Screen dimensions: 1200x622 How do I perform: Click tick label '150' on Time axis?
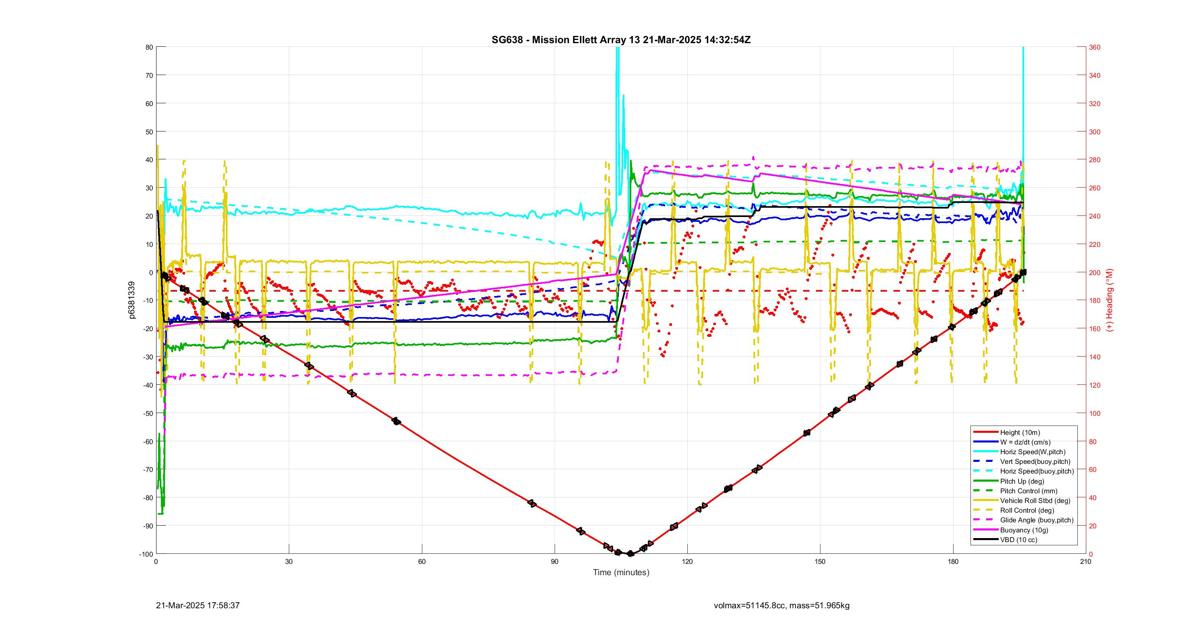coord(820,561)
